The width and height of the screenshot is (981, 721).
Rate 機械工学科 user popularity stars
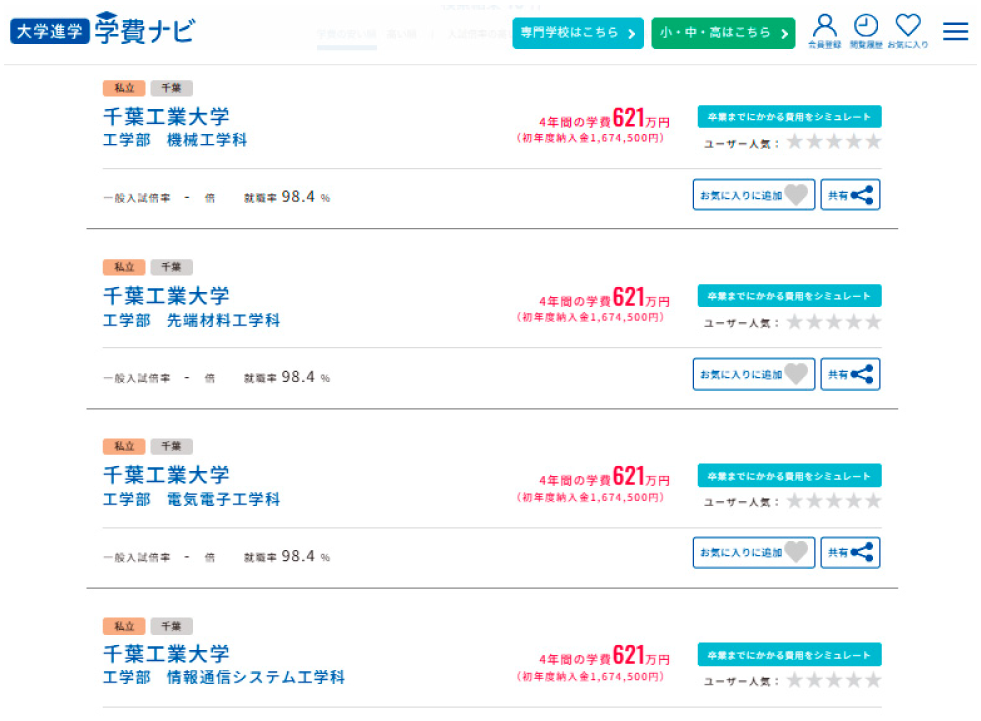(834, 142)
